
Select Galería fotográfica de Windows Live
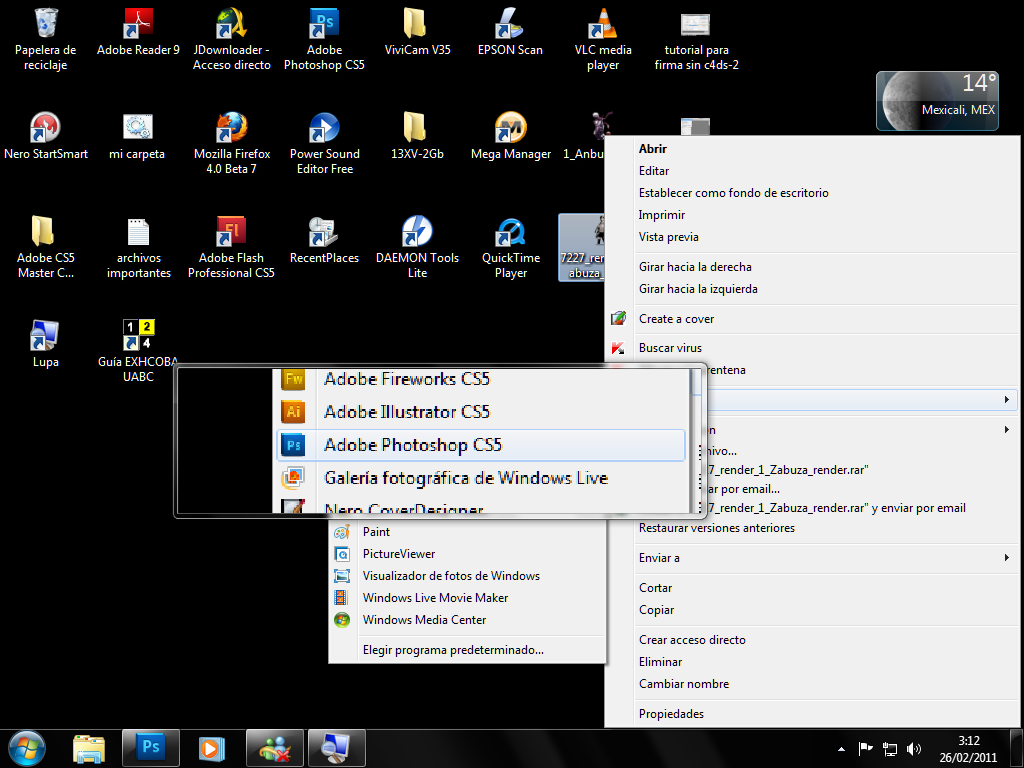point(481,478)
